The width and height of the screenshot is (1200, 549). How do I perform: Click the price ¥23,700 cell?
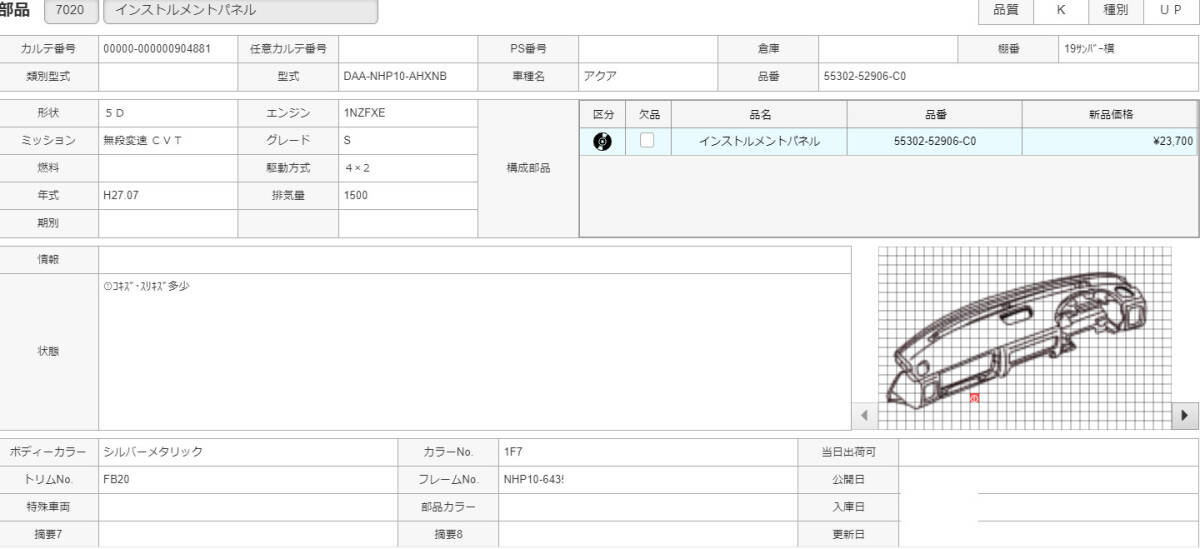tap(1110, 142)
